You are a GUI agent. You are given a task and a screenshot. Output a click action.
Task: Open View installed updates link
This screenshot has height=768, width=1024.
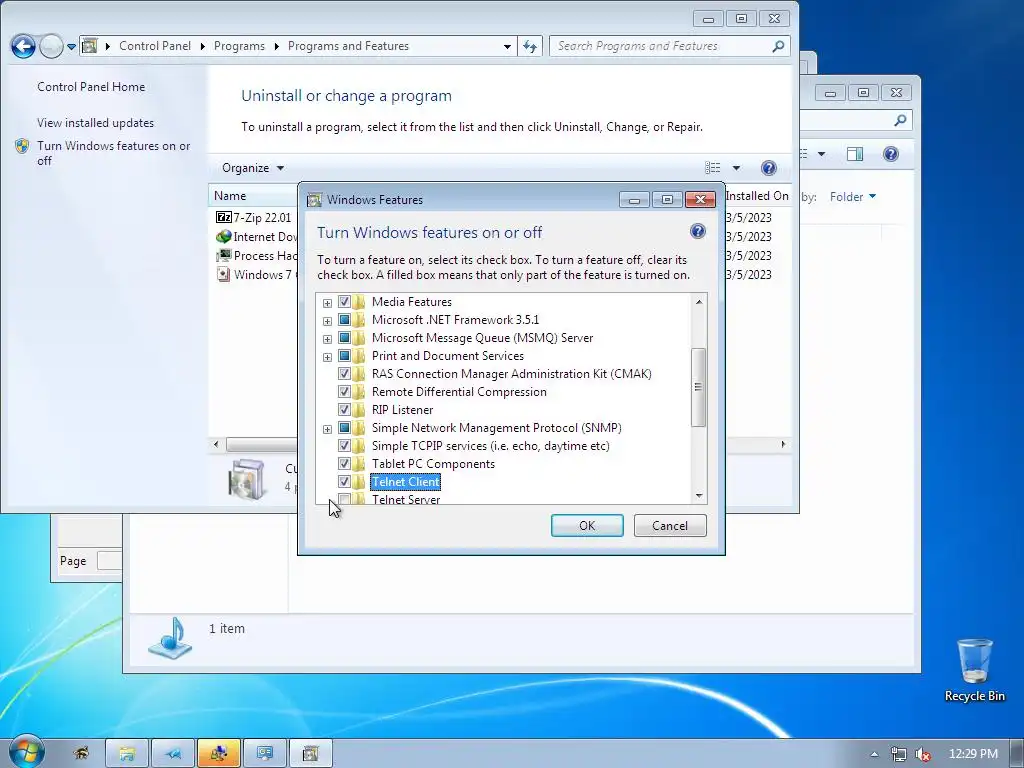pos(95,123)
